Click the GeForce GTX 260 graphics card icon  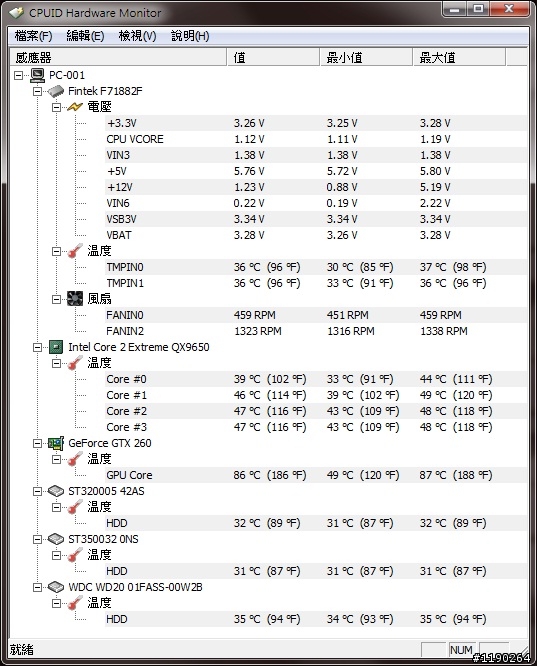tap(56, 443)
